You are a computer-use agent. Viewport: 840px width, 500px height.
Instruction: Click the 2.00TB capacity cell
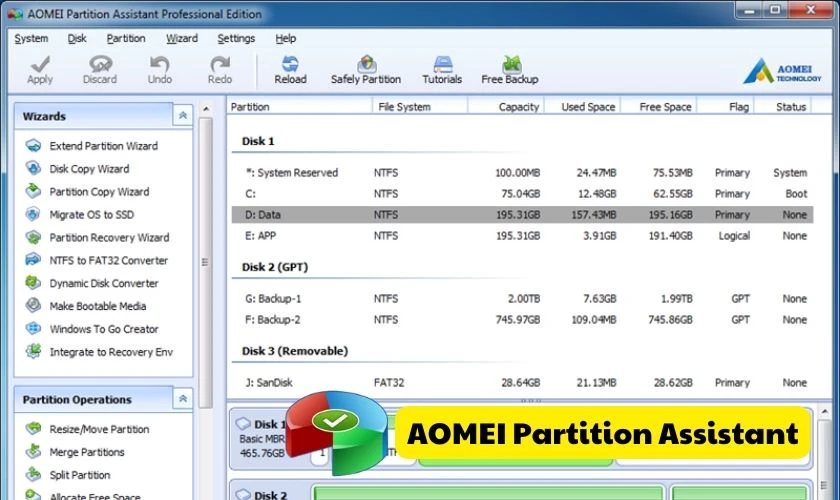point(524,298)
